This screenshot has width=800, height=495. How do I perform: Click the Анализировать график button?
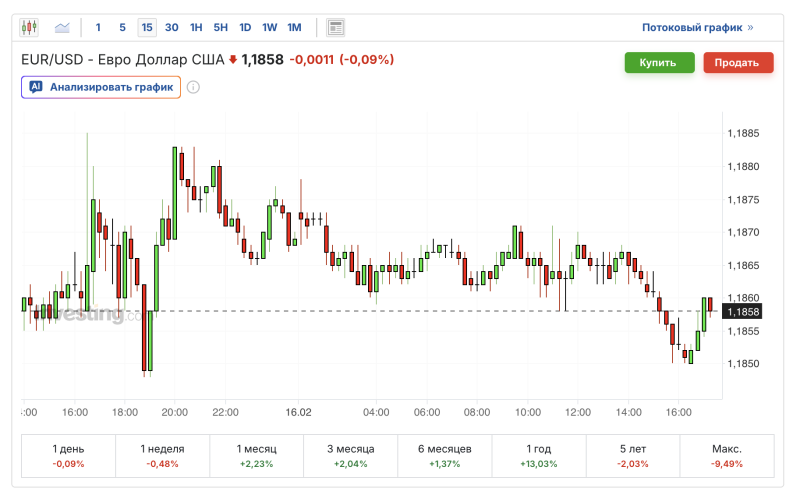pos(101,87)
